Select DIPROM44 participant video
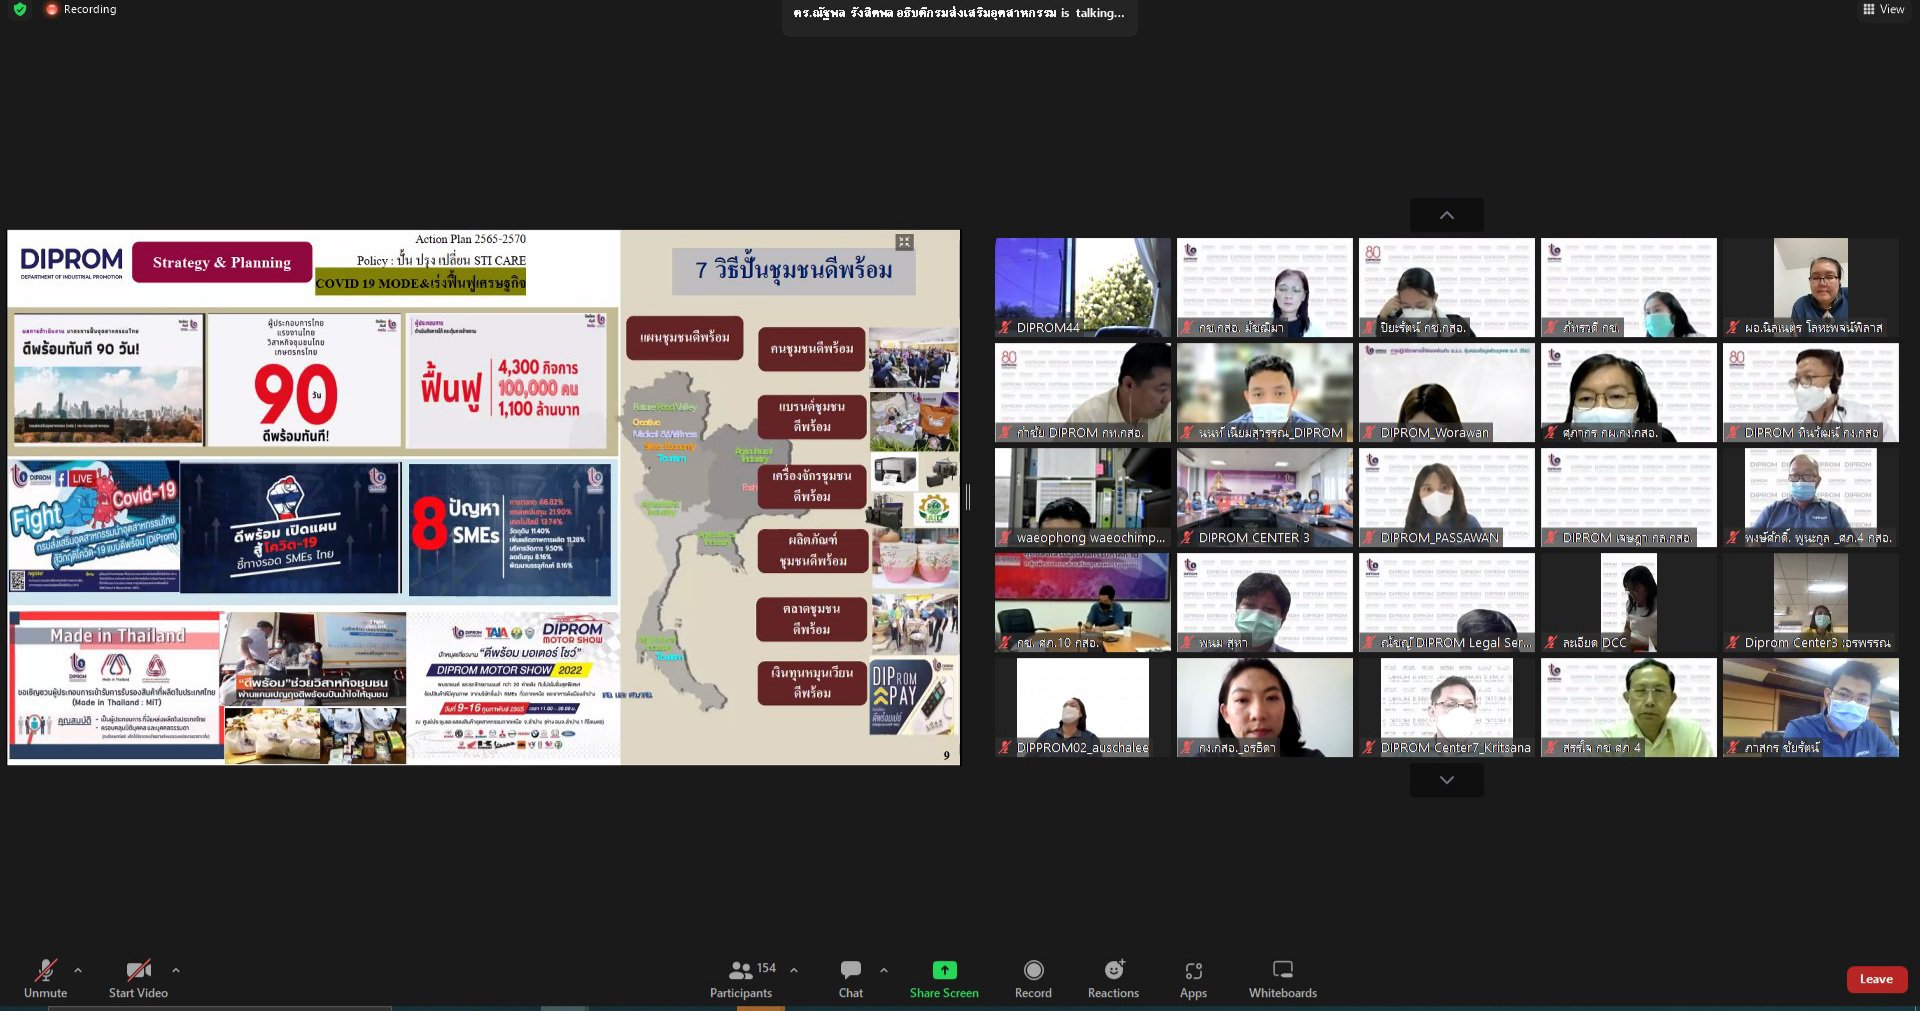1920x1011 pixels. (1082, 287)
